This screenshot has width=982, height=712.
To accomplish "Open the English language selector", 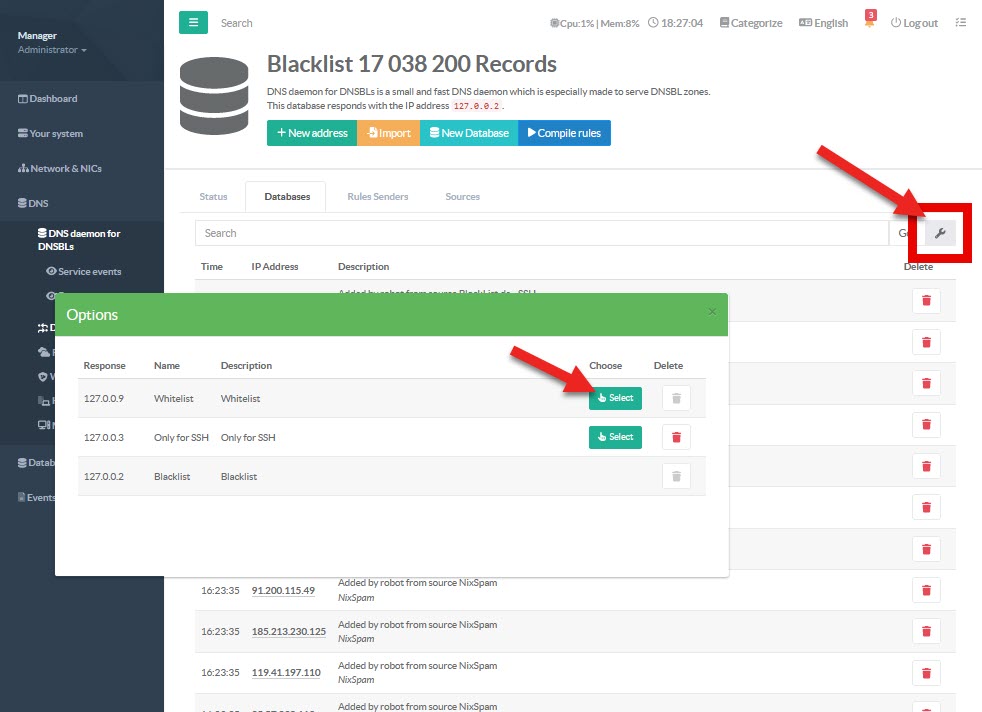I will coord(823,23).
